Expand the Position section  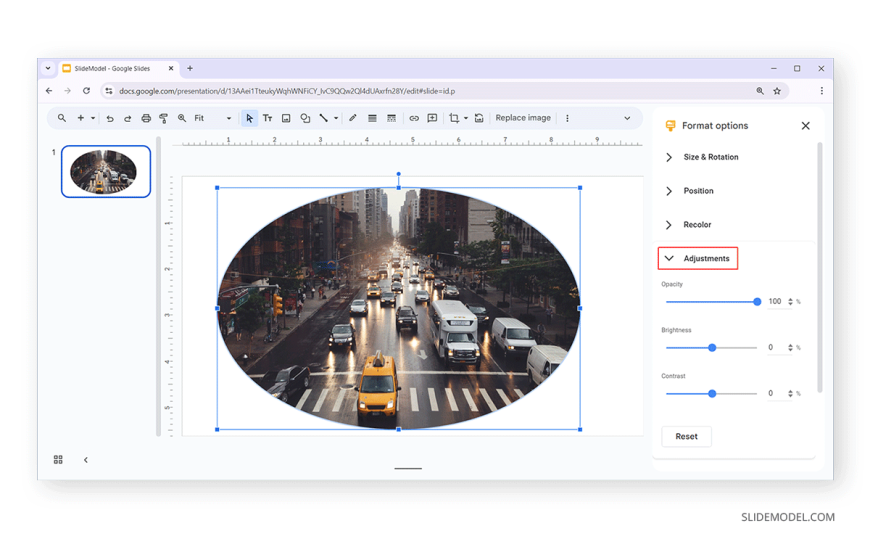click(690, 191)
